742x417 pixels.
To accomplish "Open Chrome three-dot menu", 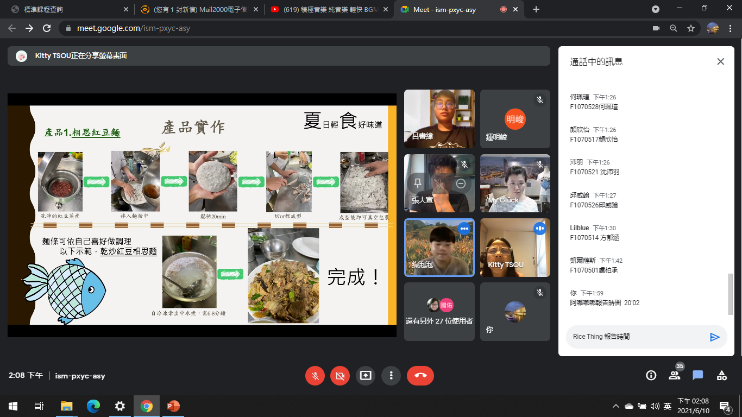I will (730, 28).
